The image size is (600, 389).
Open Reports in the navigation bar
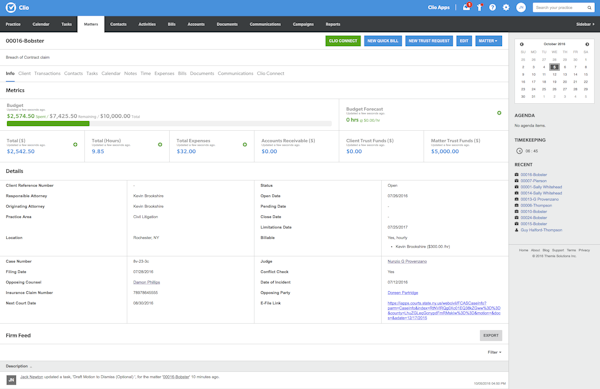[333, 24]
